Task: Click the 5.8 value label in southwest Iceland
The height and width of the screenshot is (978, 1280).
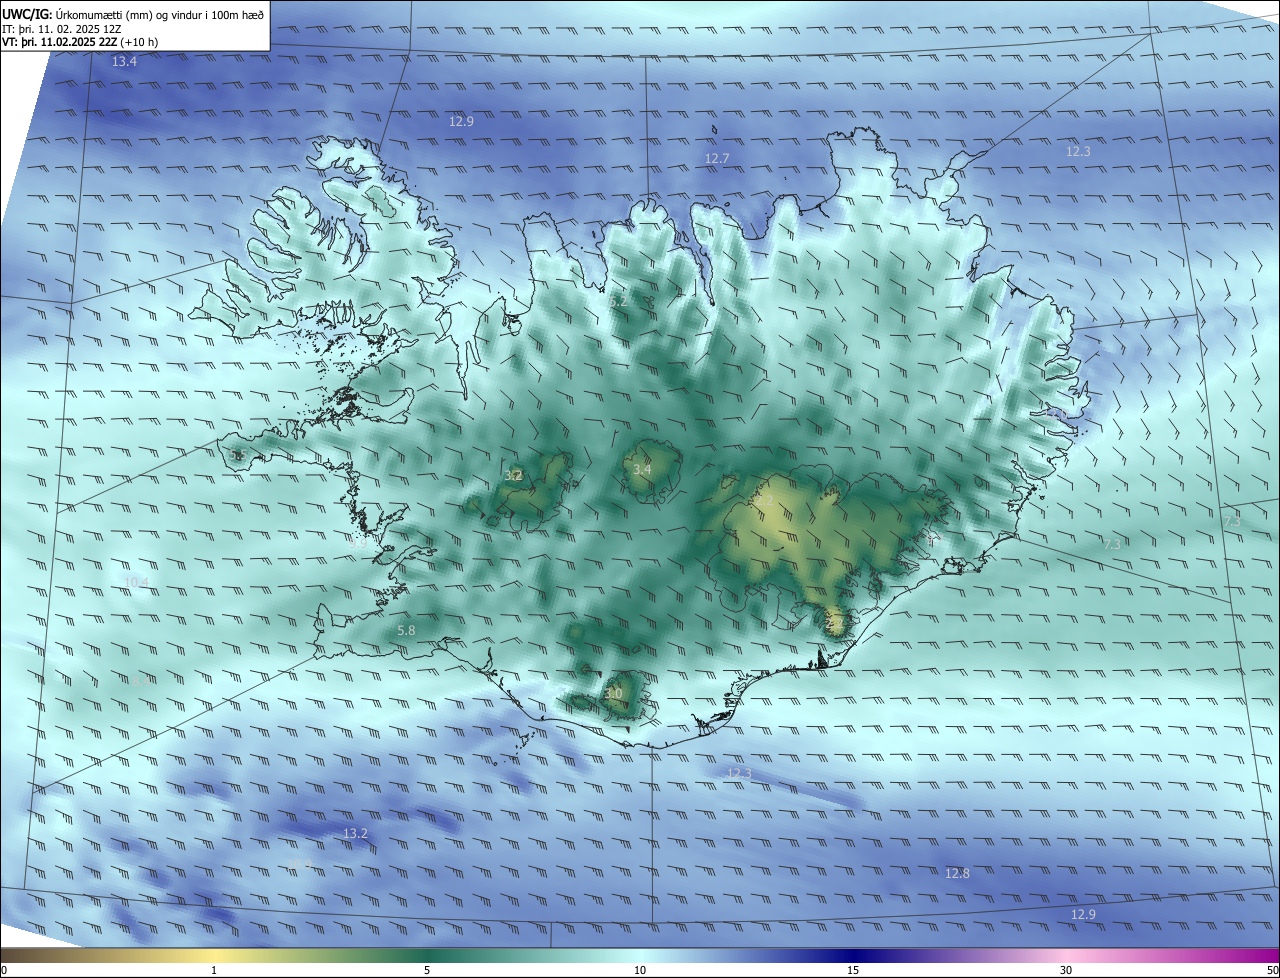Action: pos(406,631)
